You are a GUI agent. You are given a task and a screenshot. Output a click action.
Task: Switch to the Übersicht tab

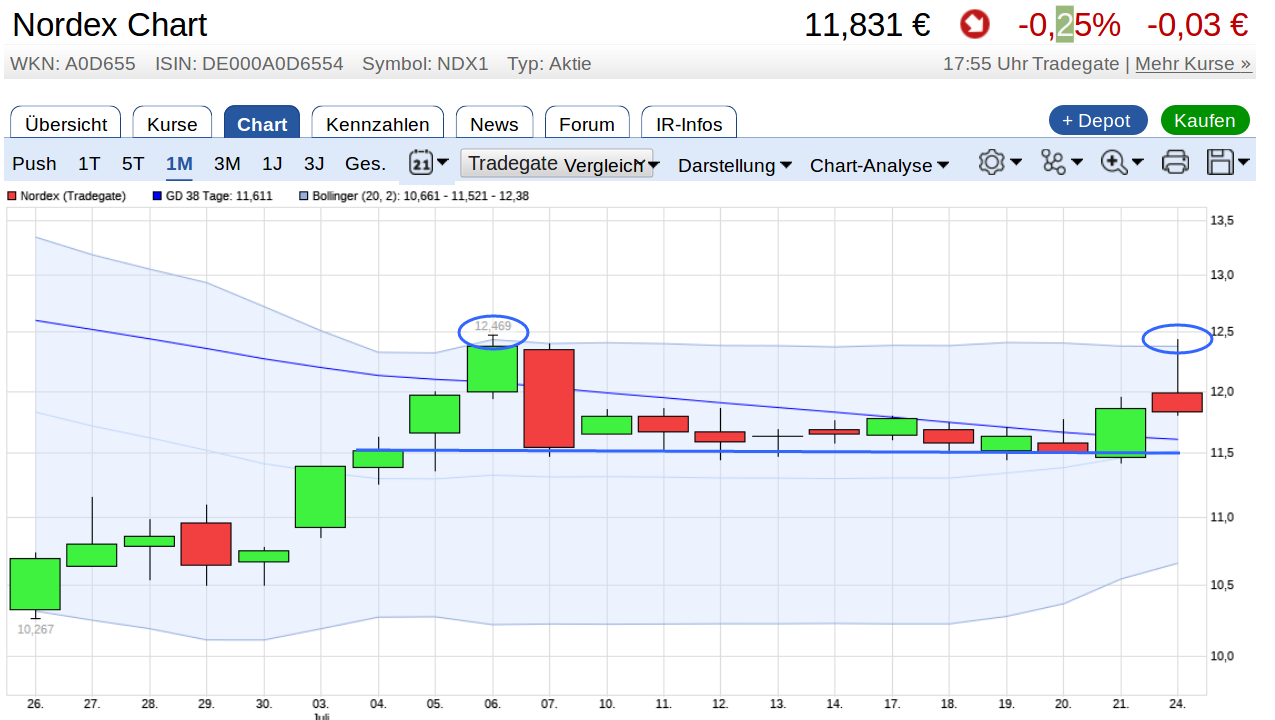coord(66,122)
